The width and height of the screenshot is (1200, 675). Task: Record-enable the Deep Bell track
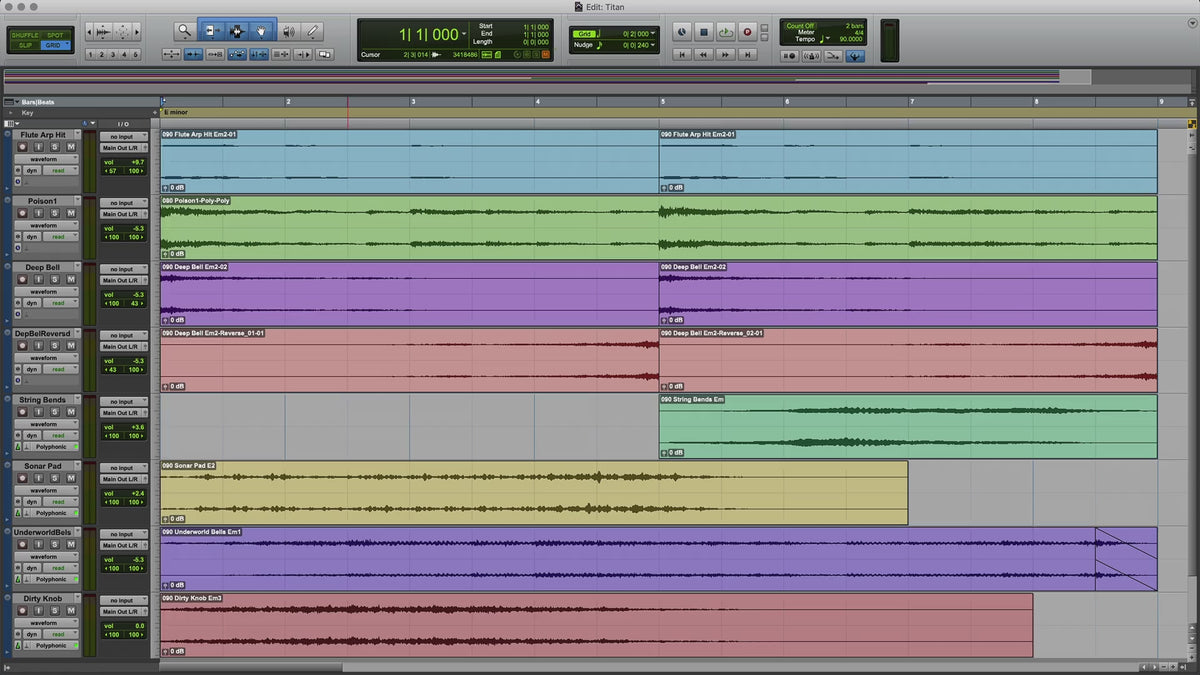pyautogui.click(x=22, y=280)
